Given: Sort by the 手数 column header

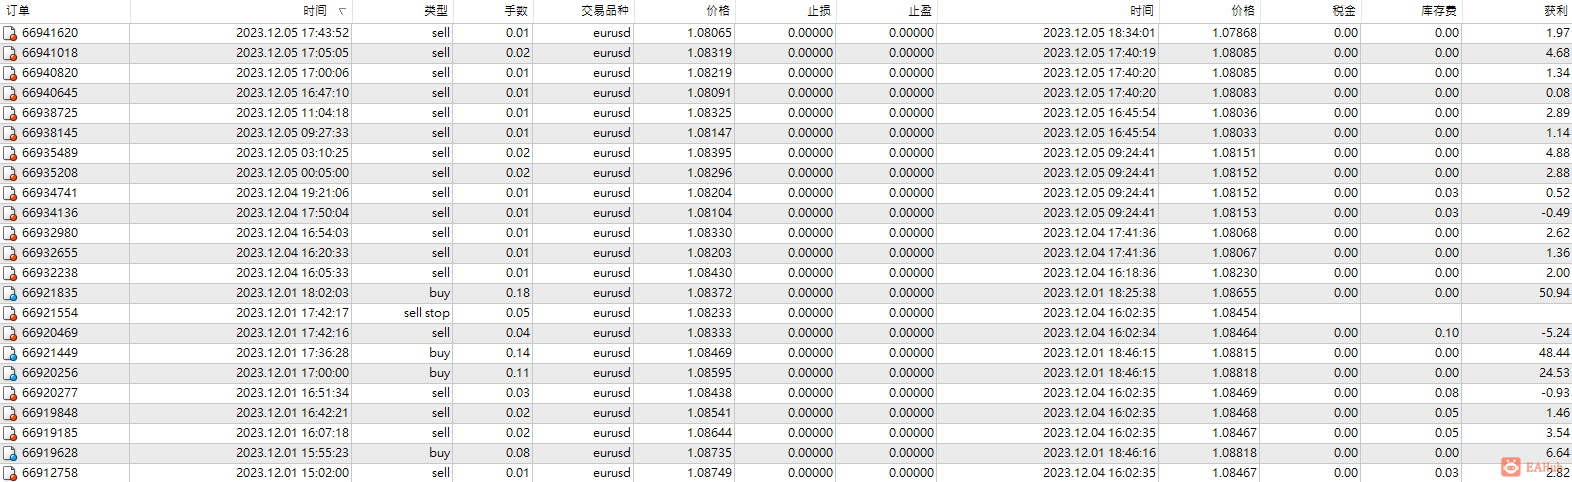Looking at the screenshot, I should tap(516, 11).
